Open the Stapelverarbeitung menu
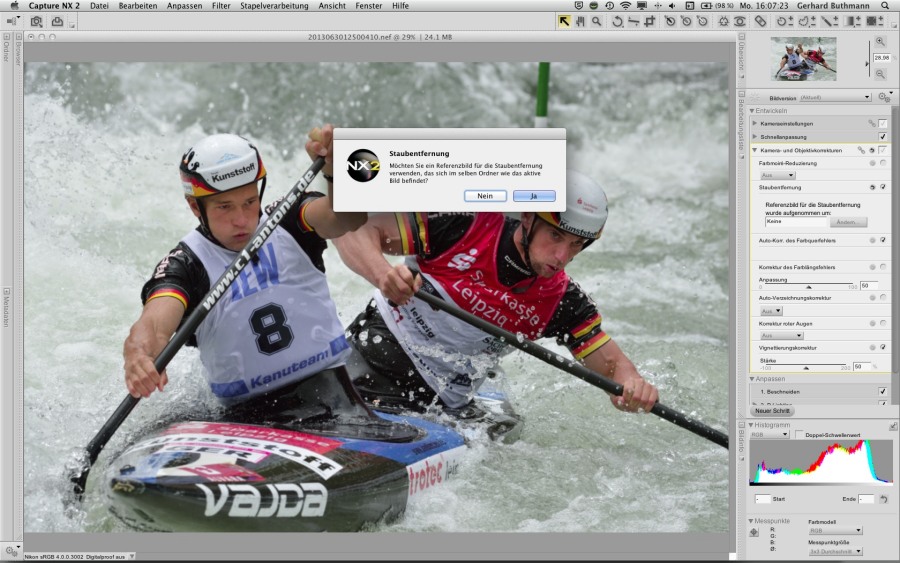This screenshot has width=900, height=563. (x=274, y=6)
